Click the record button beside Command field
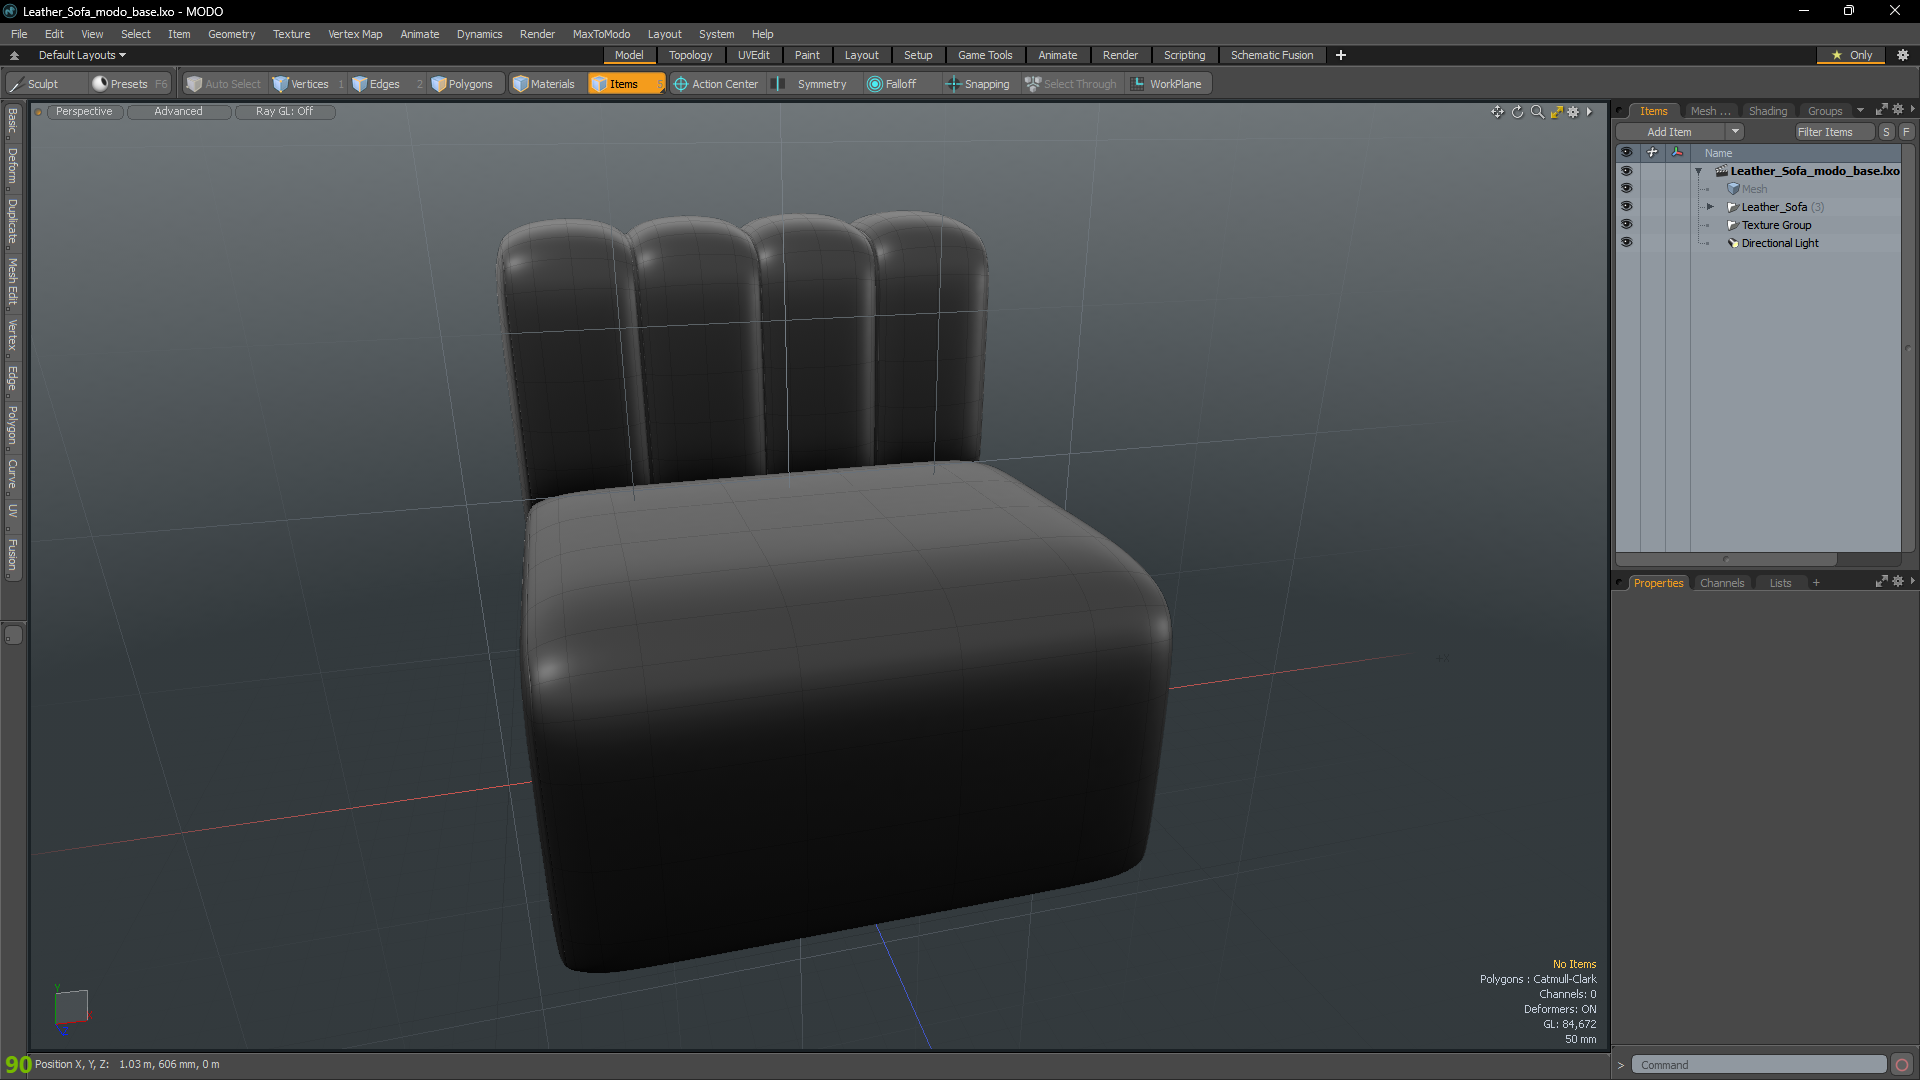Image resolution: width=1920 pixels, height=1080 pixels. pyautogui.click(x=1902, y=1065)
